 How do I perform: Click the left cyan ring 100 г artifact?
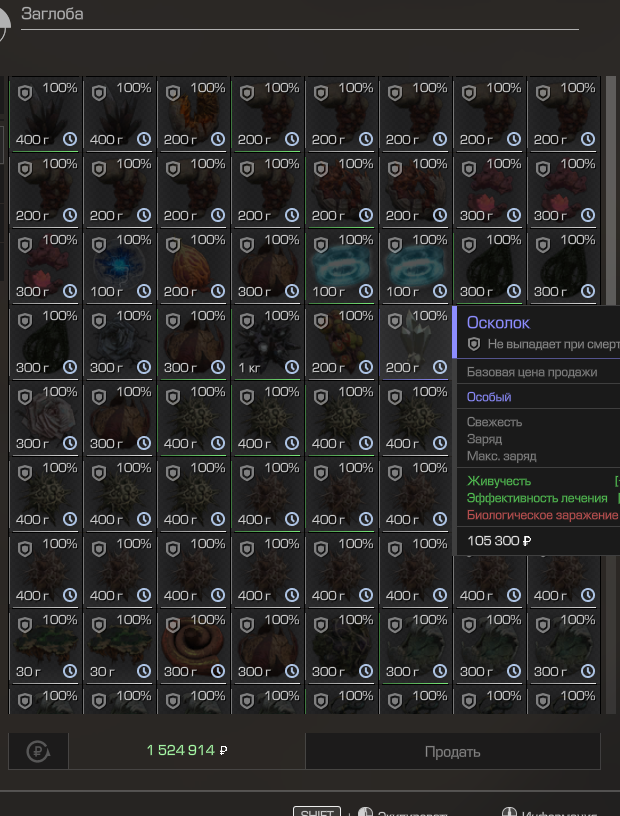[342, 266]
